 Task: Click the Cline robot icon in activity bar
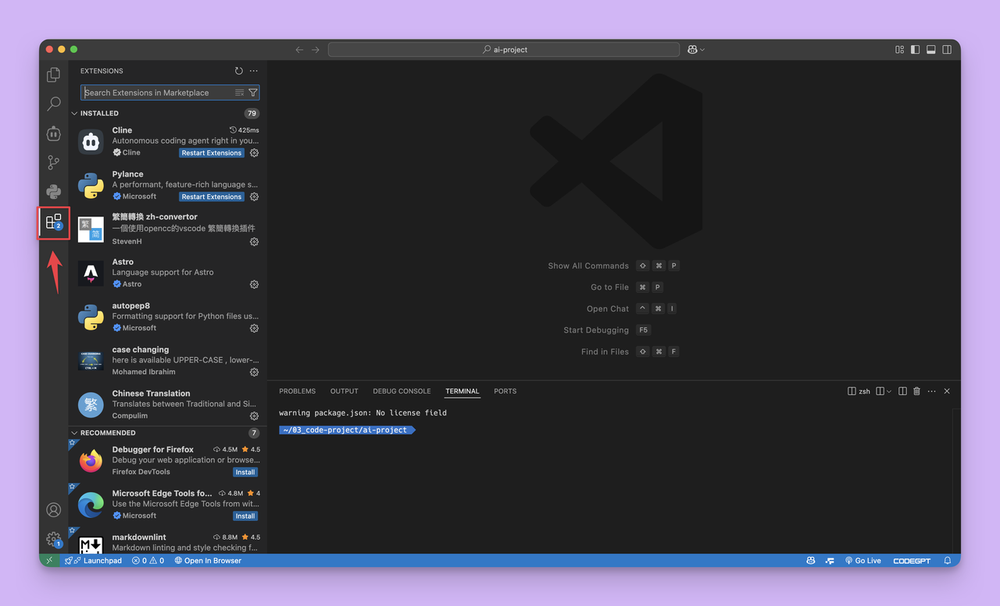coord(54,133)
